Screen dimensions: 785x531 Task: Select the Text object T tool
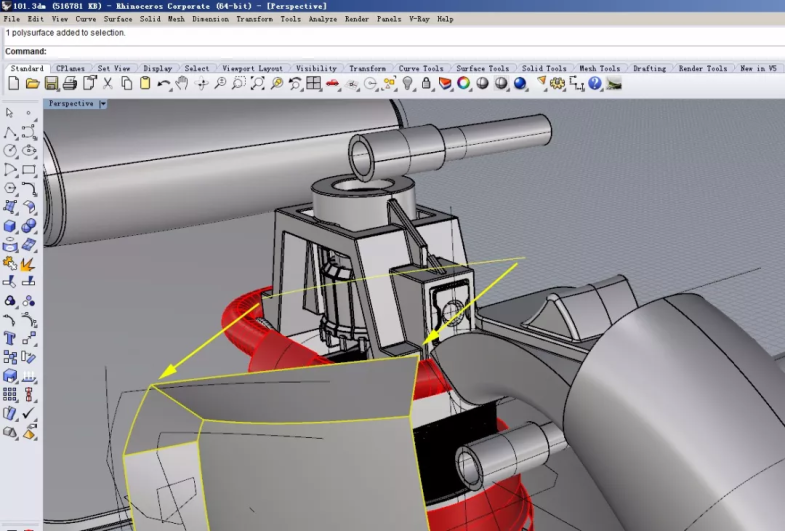coord(10,338)
